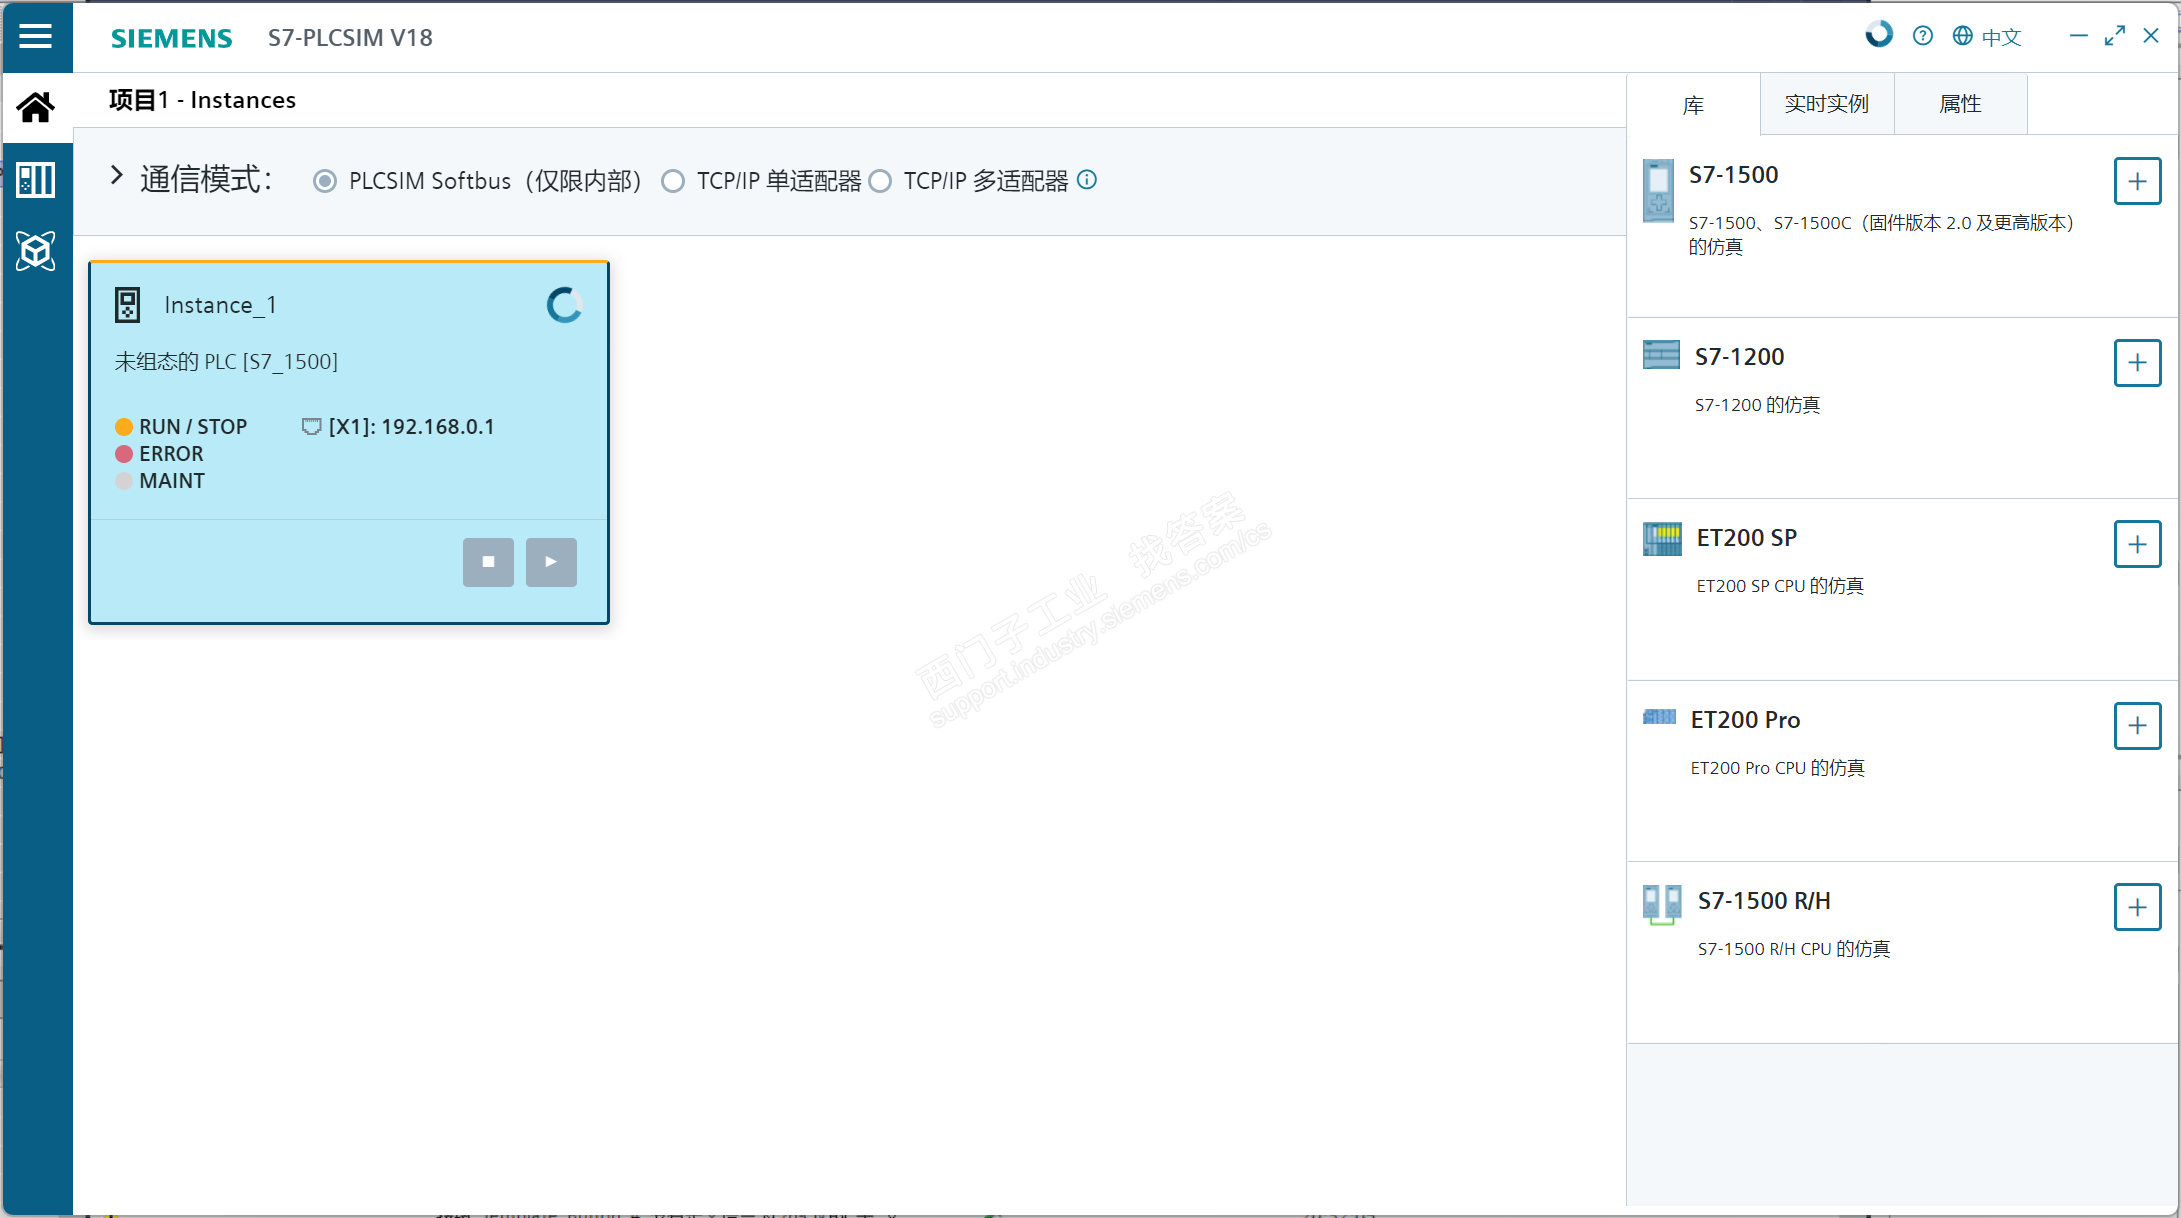Click the cube scenario icon in sidebar
This screenshot has width=2181, height=1218.
(36, 251)
